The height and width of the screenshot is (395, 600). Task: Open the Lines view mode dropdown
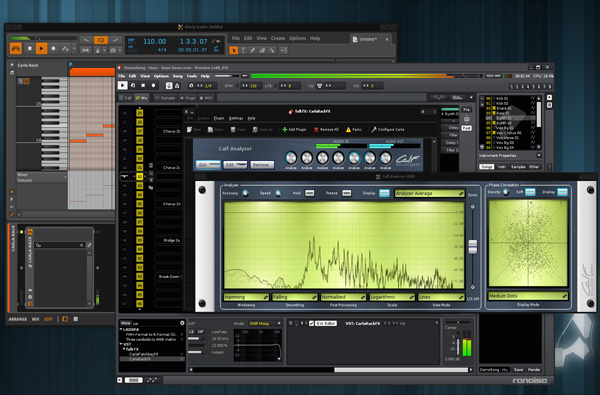click(x=441, y=297)
